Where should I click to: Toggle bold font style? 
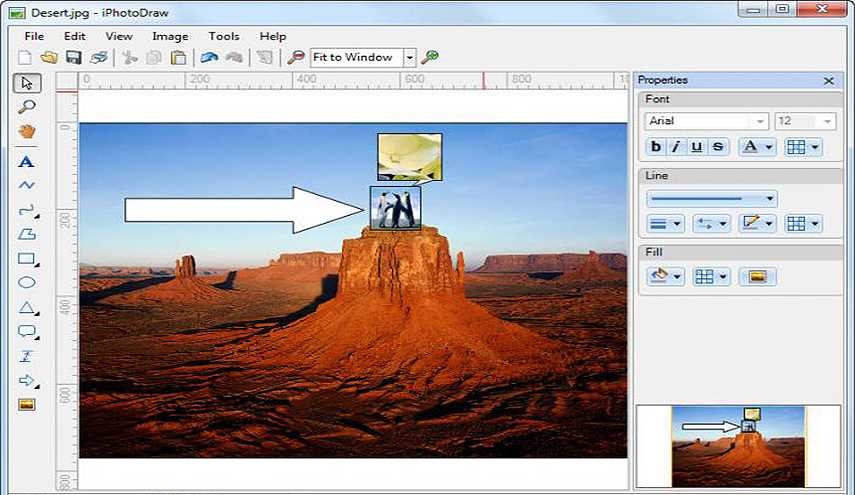pos(656,147)
